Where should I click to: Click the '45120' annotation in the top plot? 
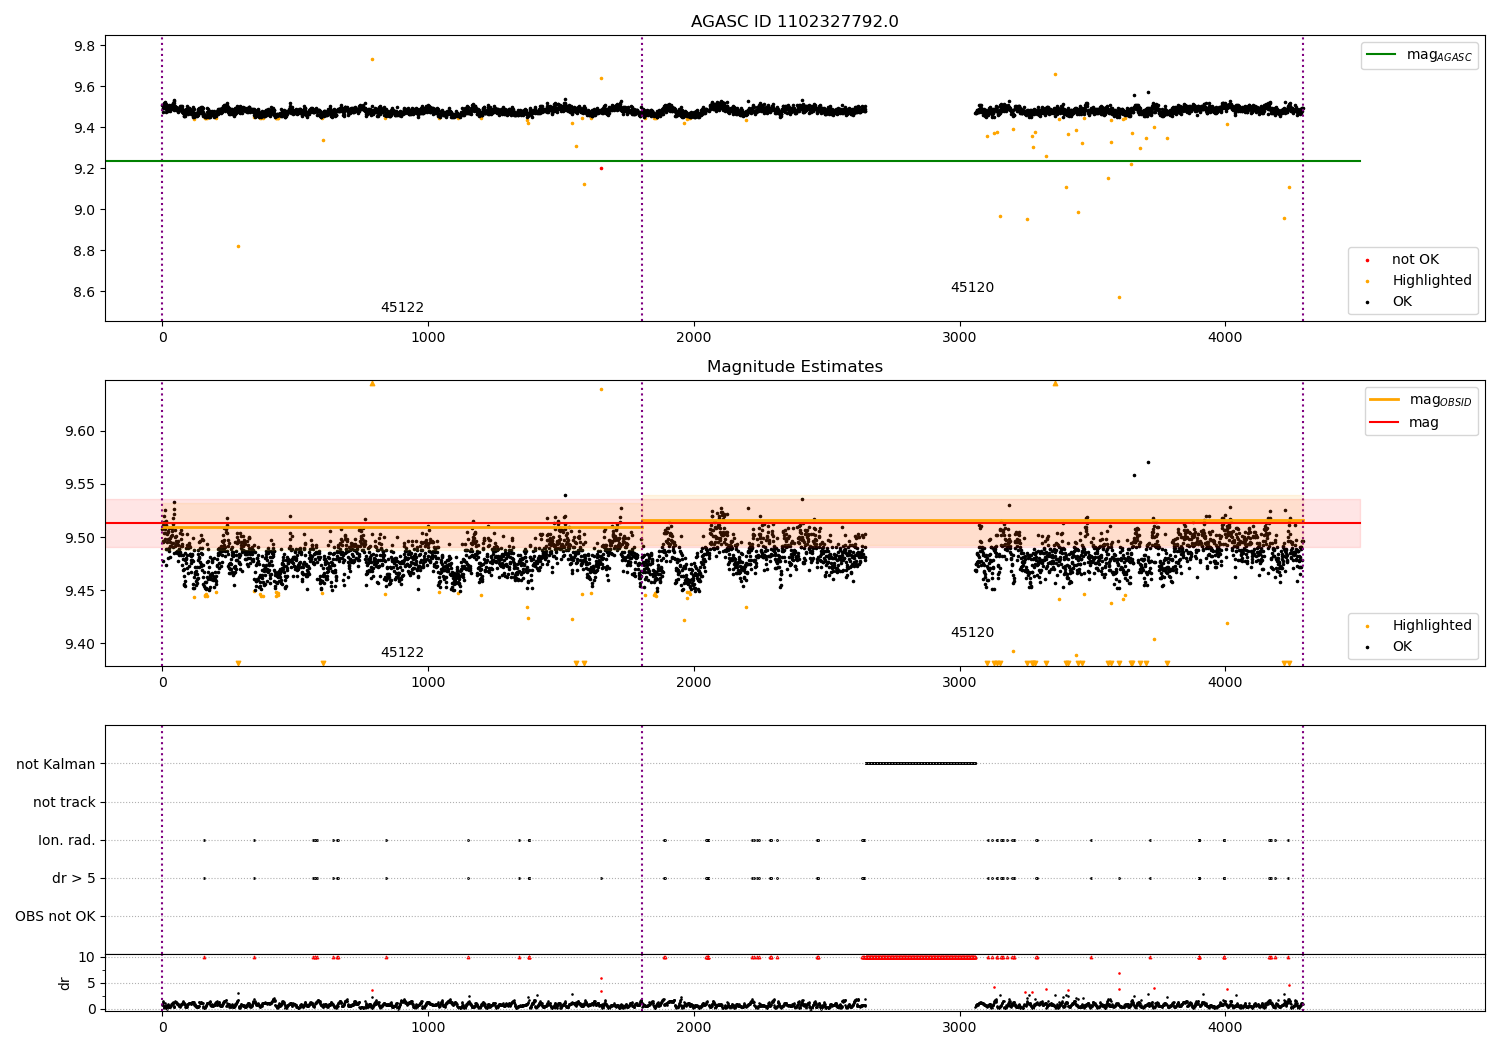click(972, 288)
